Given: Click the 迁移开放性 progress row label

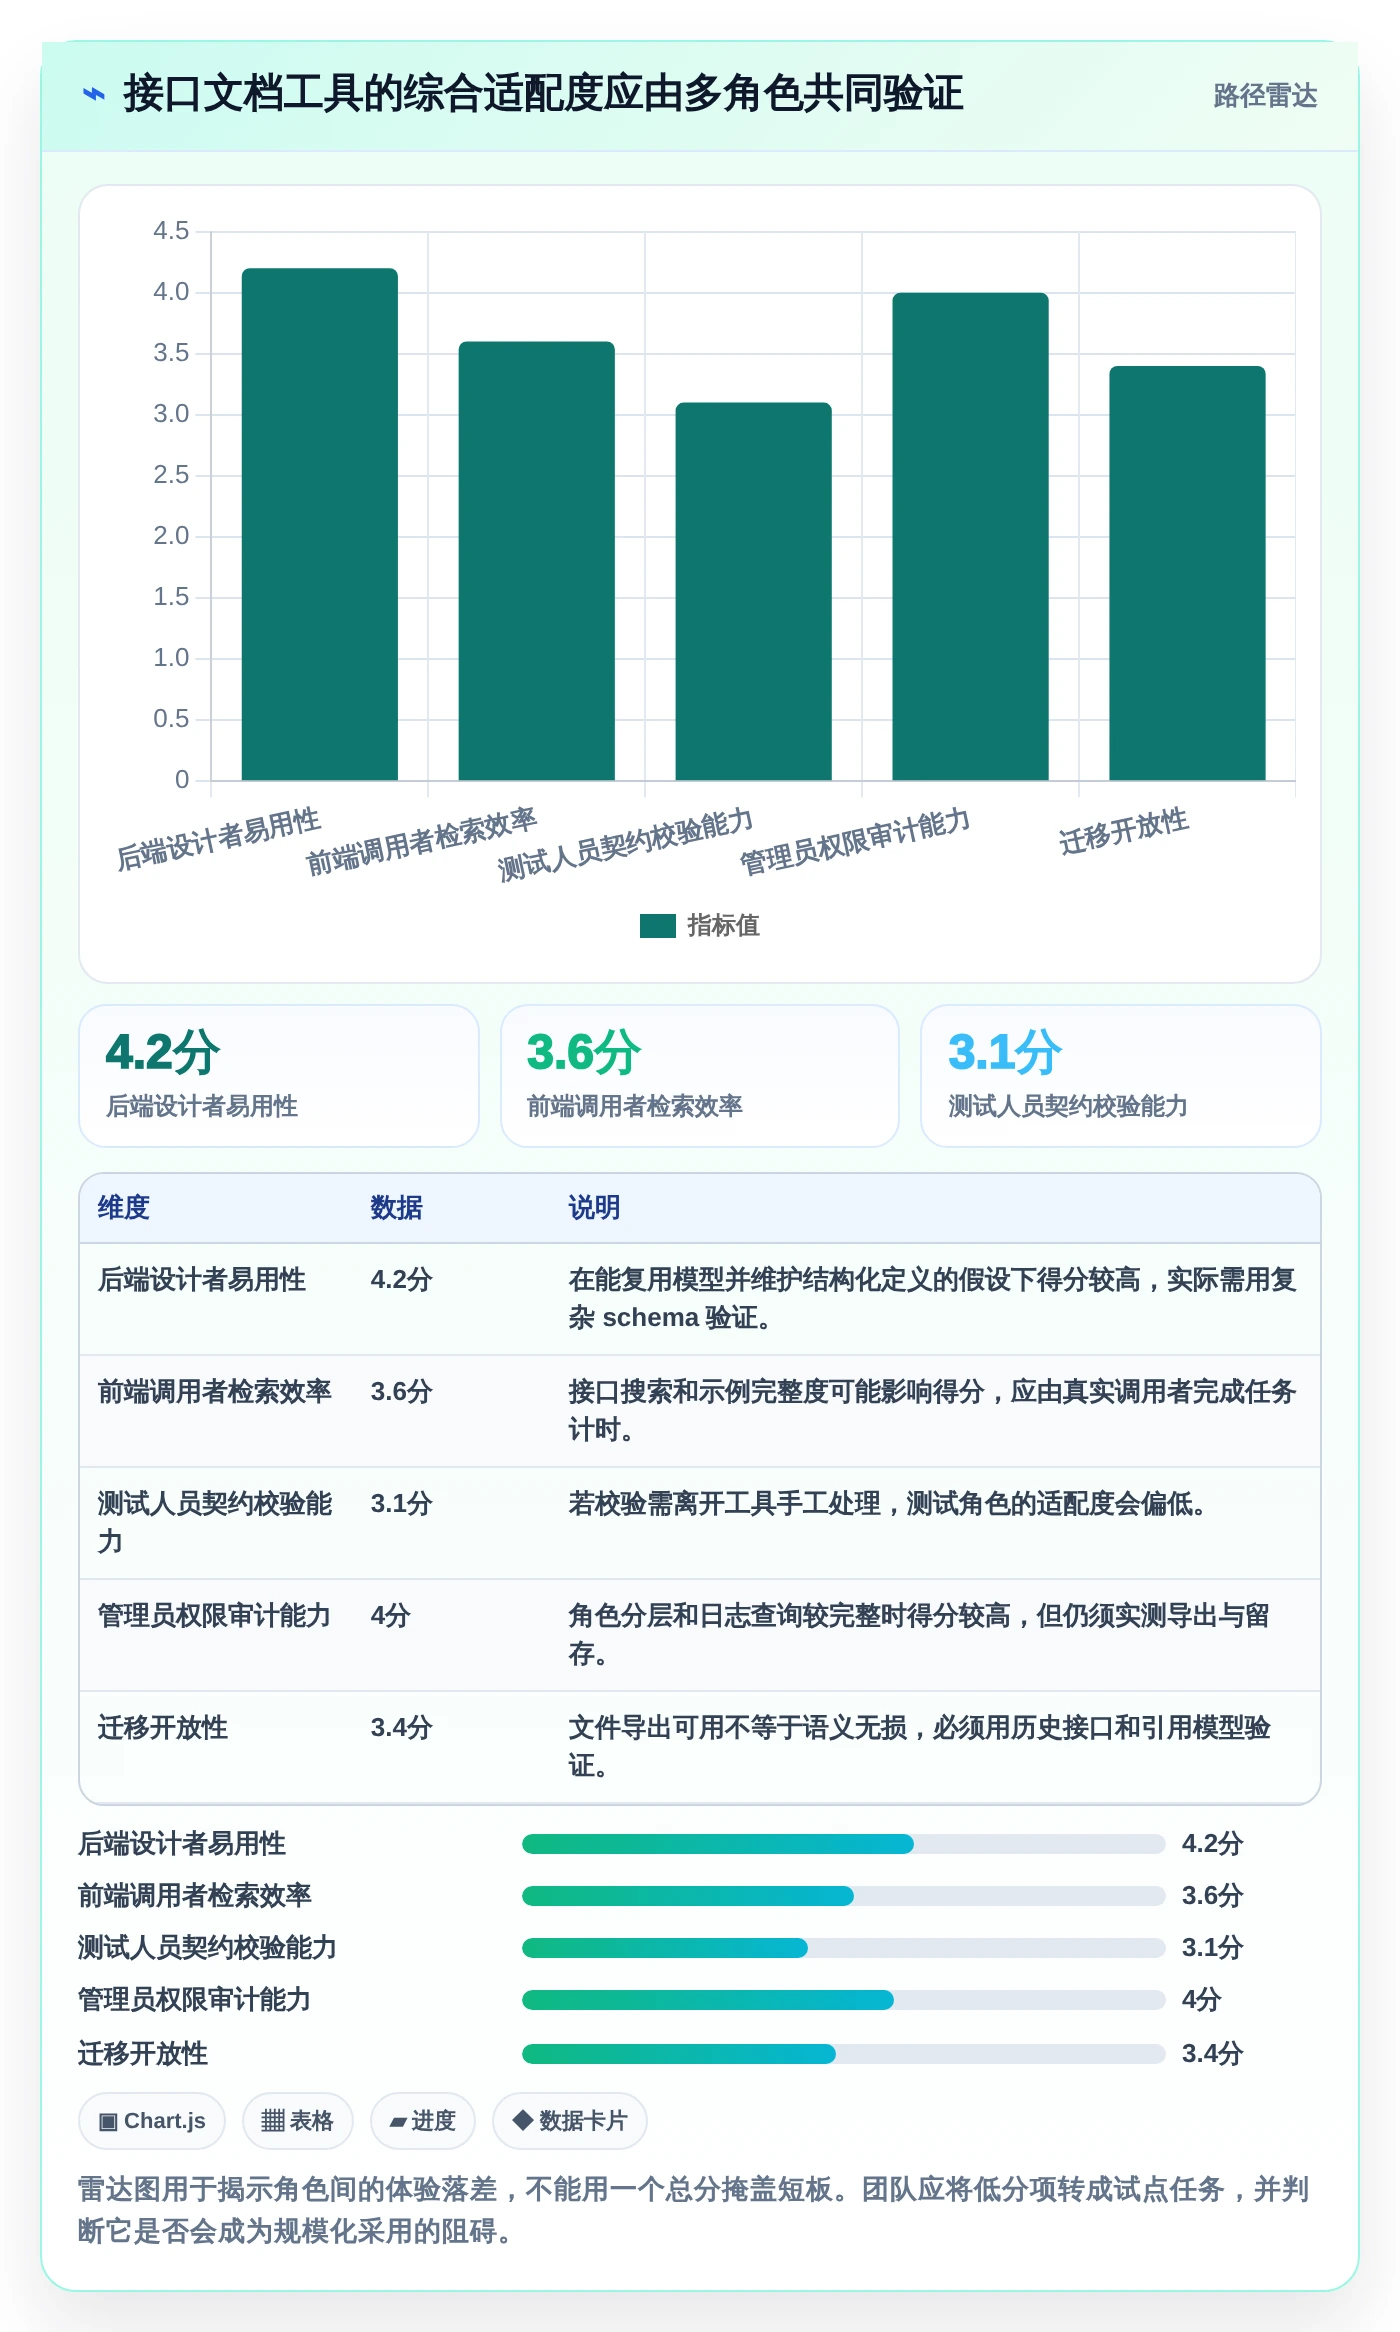Looking at the screenshot, I should (143, 2054).
